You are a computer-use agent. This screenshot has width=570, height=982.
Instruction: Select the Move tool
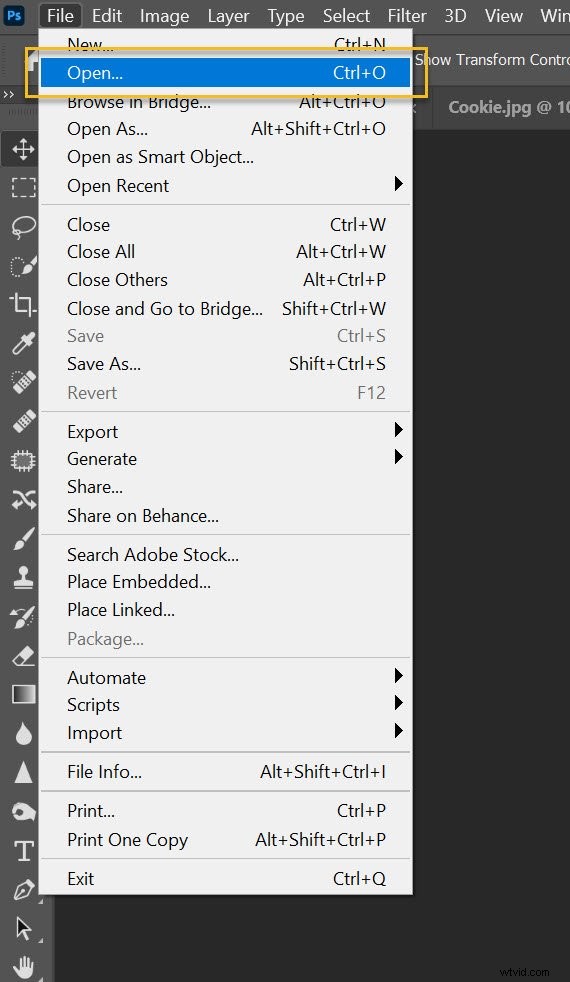click(23, 149)
